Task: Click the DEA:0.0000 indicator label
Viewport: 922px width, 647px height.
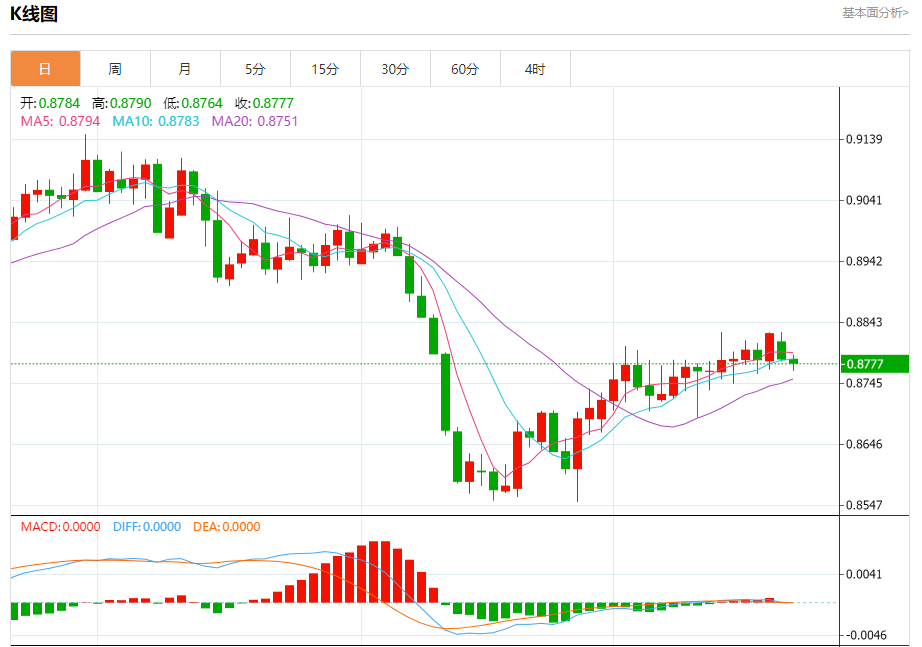Action: tap(226, 526)
